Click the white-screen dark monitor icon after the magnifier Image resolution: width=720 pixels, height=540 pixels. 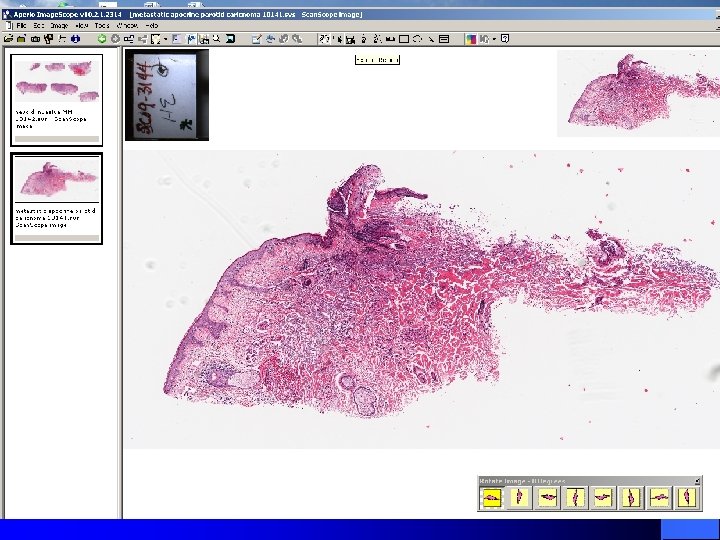click(230, 39)
